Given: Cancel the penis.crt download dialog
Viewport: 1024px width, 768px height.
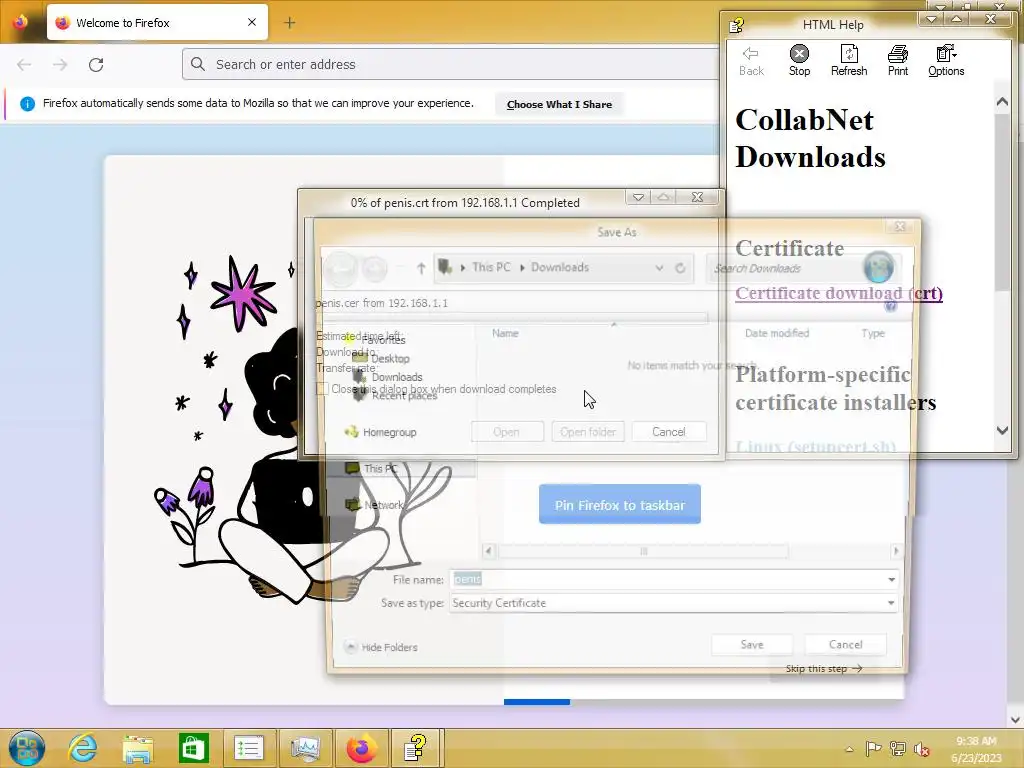Looking at the screenshot, I should pos(669,432).
